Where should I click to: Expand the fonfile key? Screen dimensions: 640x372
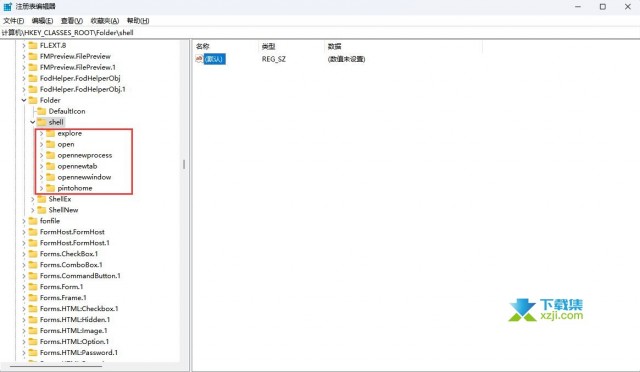tap(24, 221)
